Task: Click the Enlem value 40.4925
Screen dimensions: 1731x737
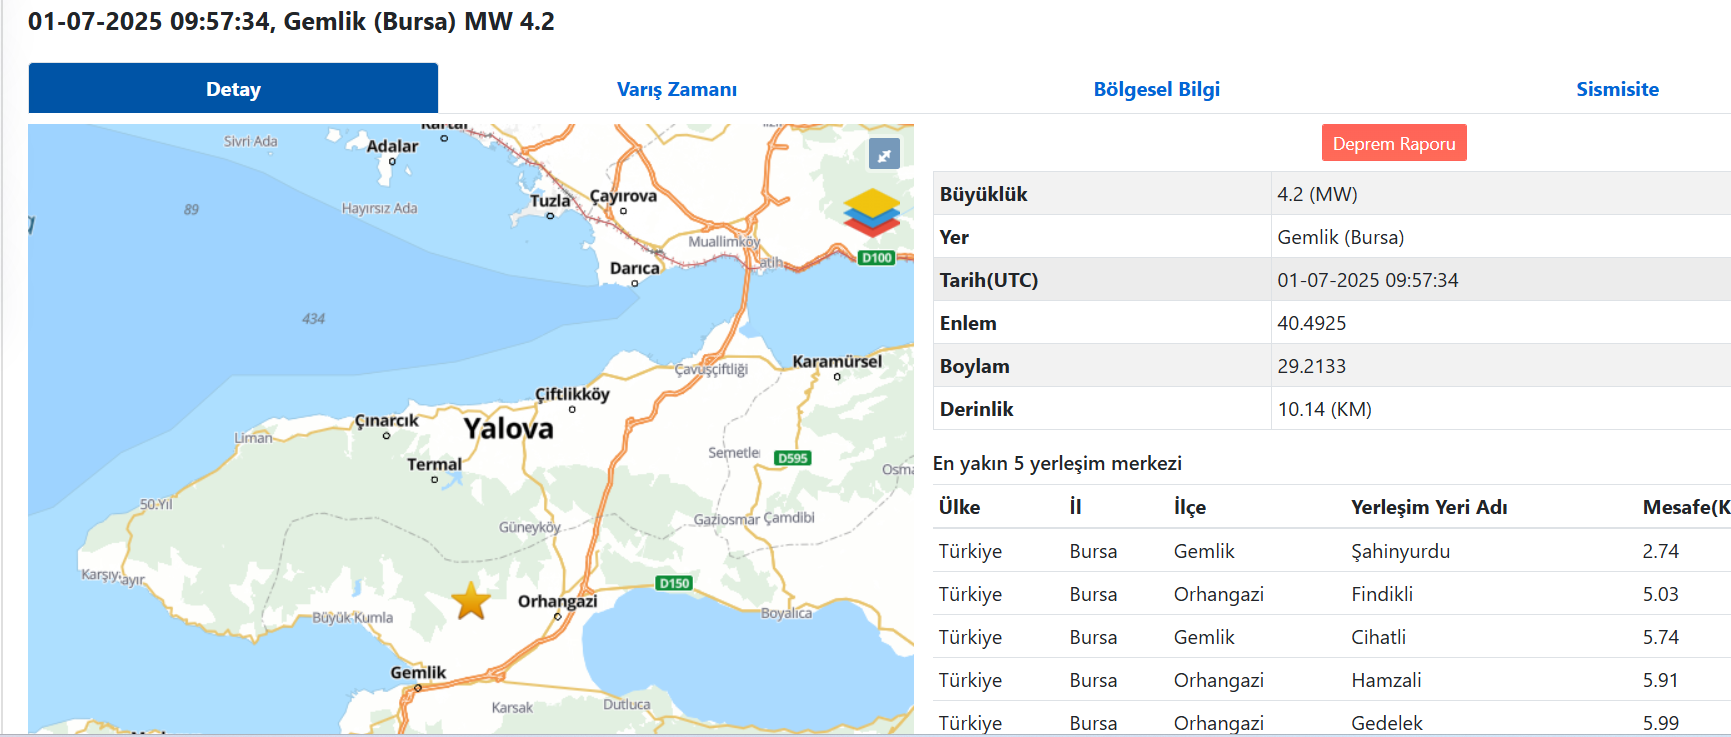Action: pyautogui.click(x=1311, y=323)
